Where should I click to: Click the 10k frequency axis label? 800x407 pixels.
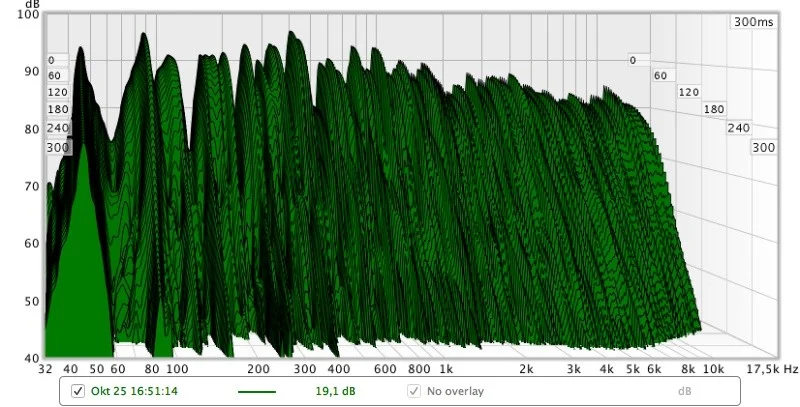coord(713,369)
